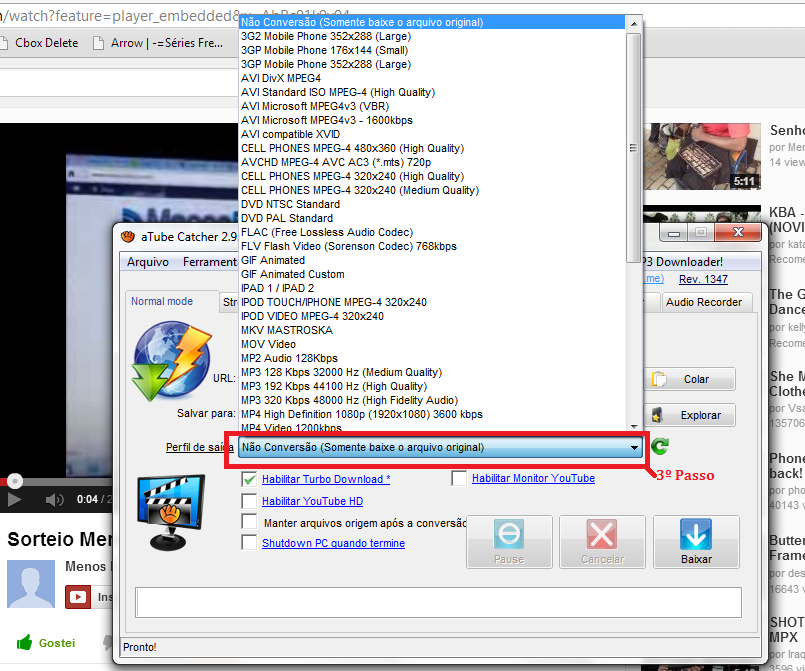Enable Habilitar Monitor YouTube checkbox
The image size is (805, 671).
[x=459, y=478]
